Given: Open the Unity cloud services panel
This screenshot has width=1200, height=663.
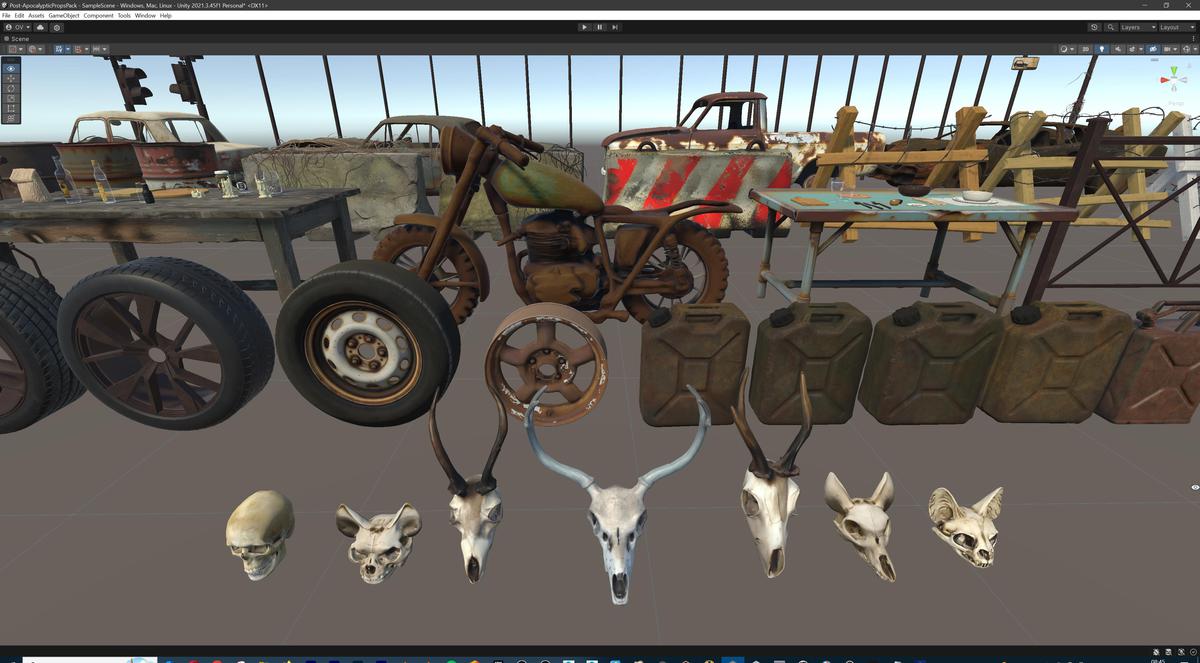Looking at the screenshot, I should 39,27.
